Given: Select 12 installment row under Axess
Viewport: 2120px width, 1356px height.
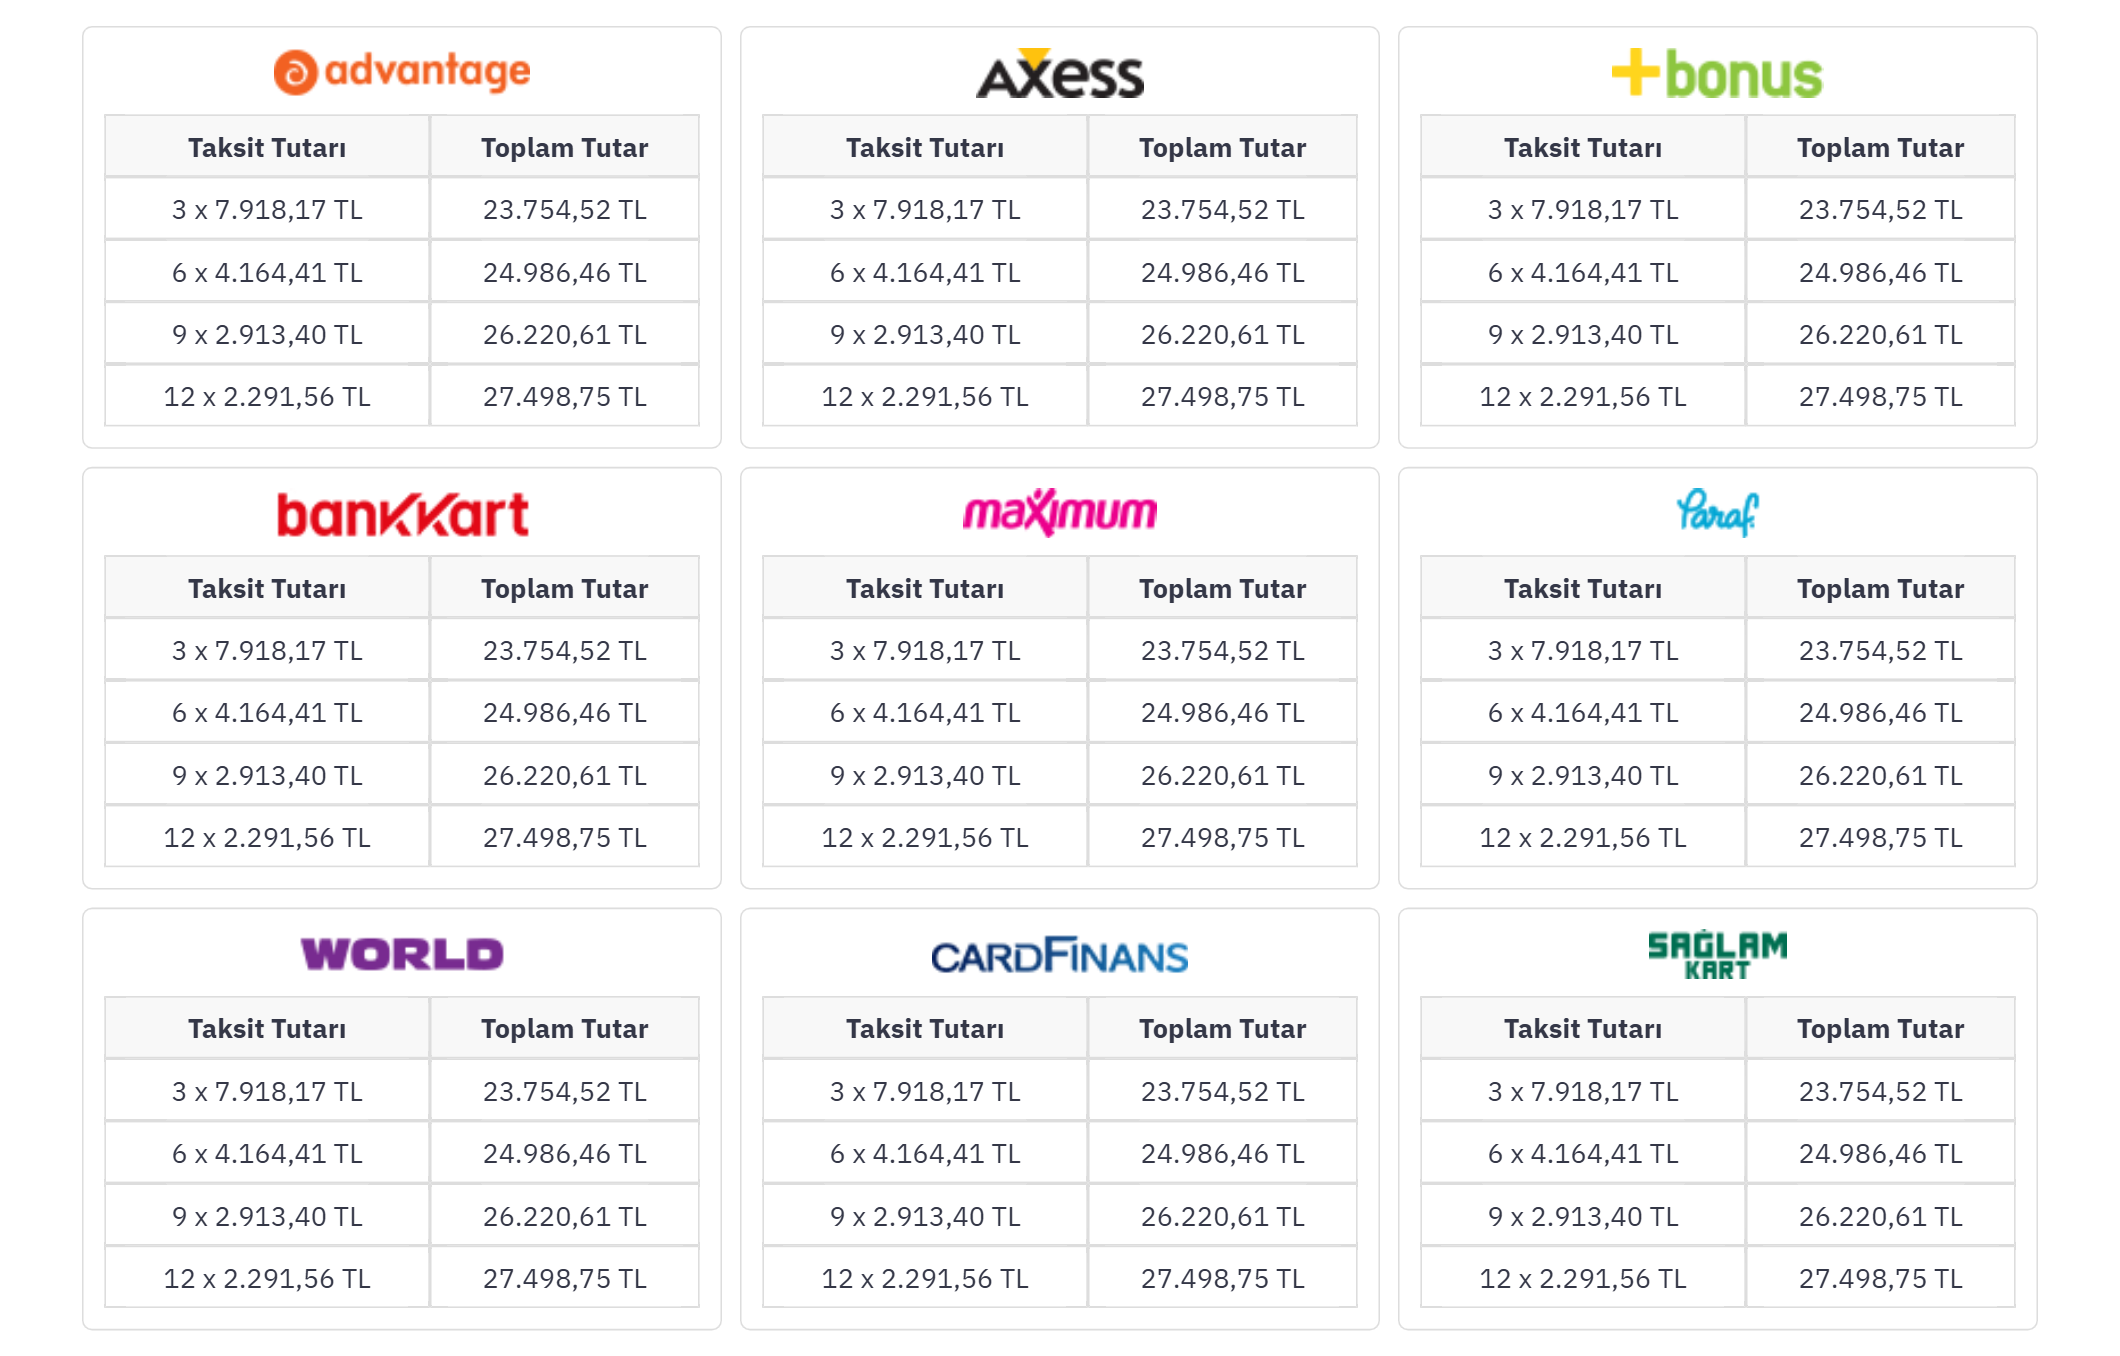Looking at the screenshot, I should pyautogui.click(x=925, y=397).
